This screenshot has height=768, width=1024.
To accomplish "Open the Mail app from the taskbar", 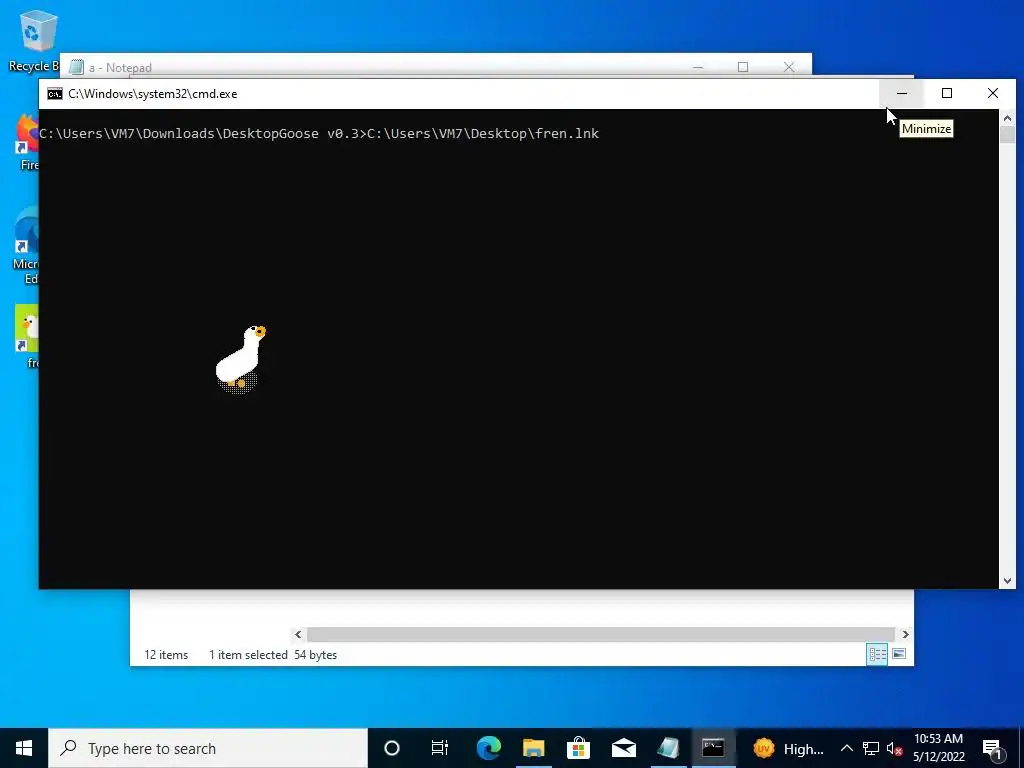I will click(624, 748).
